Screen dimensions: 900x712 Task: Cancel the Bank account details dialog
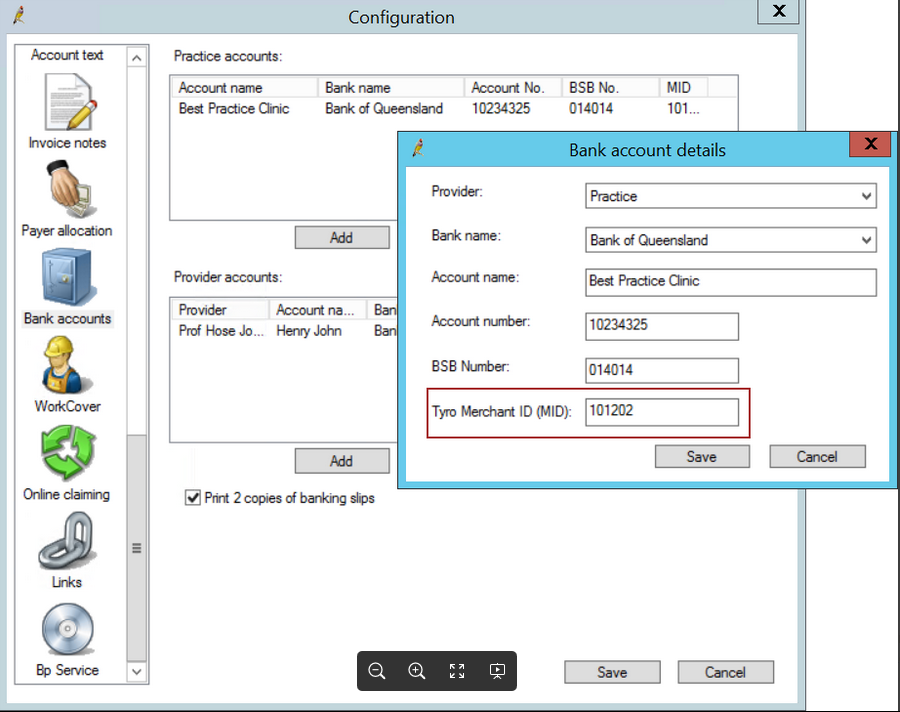[816, 456]
